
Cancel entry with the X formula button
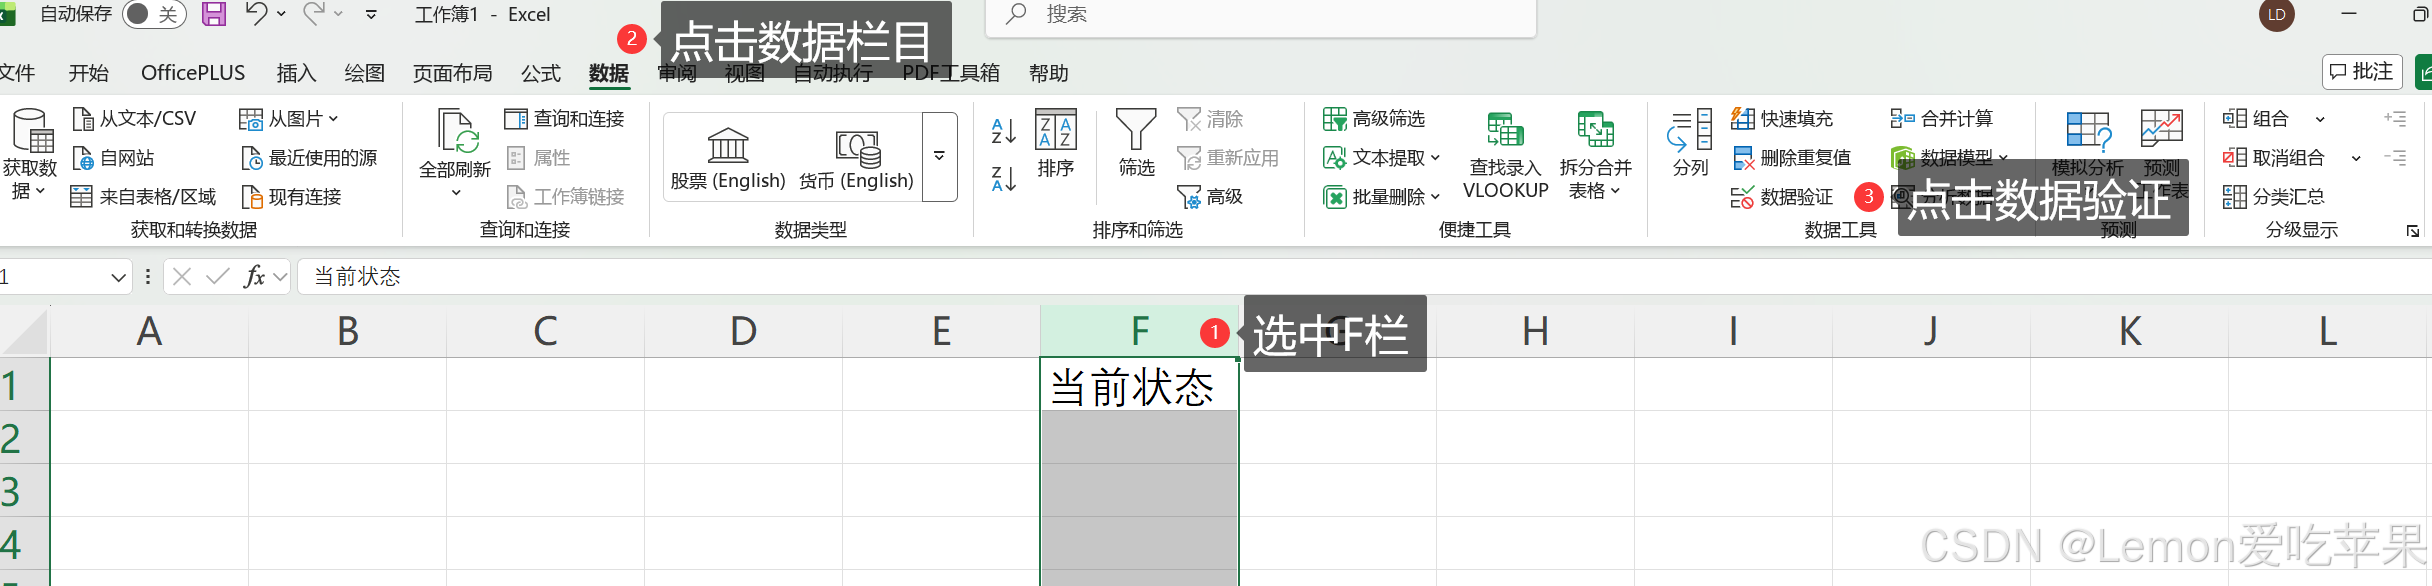pyautogui.click(x=182, y=277)
